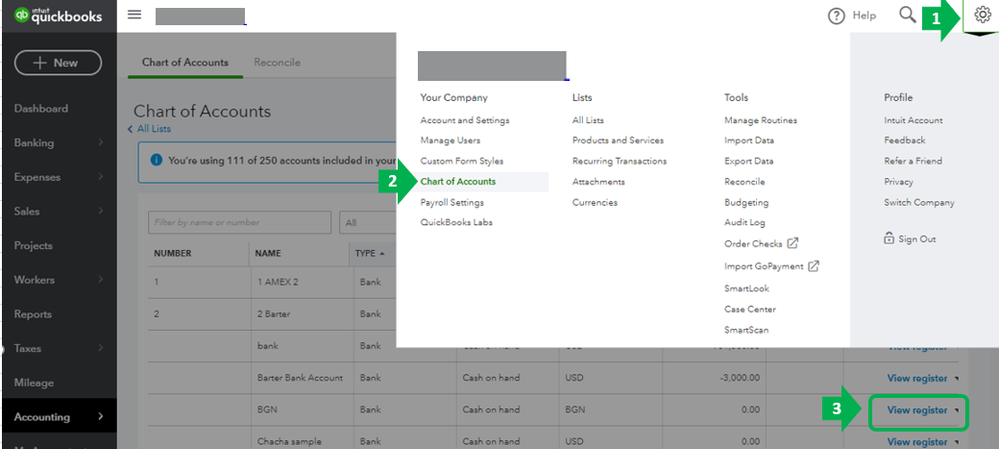This screenshot has width=999, height=449.
Task: Expand Expenses sidebar chevron
Action: (x=101, y=177)
